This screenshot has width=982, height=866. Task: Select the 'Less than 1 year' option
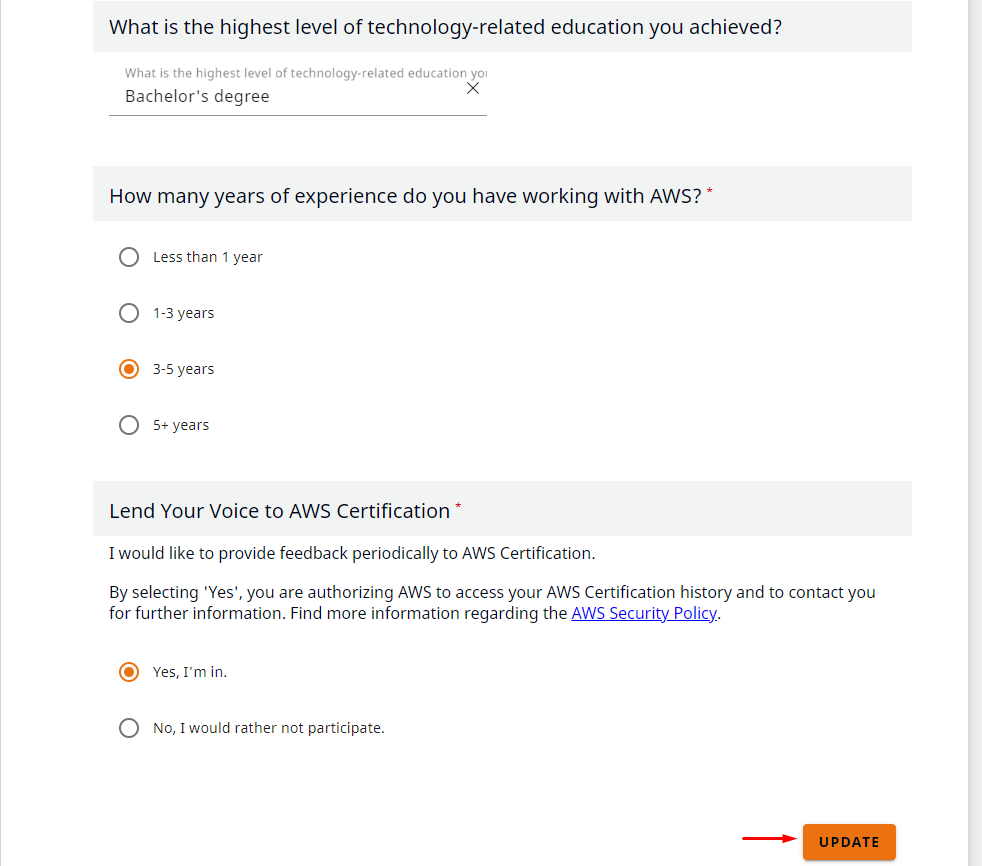tap(129, 257)
